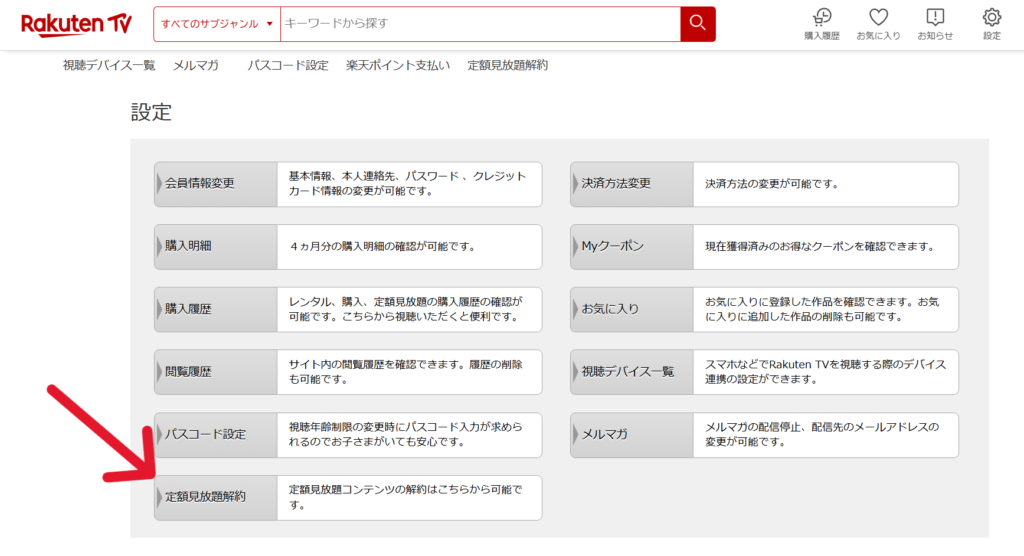Open notifications お知らせ icon

935,24
